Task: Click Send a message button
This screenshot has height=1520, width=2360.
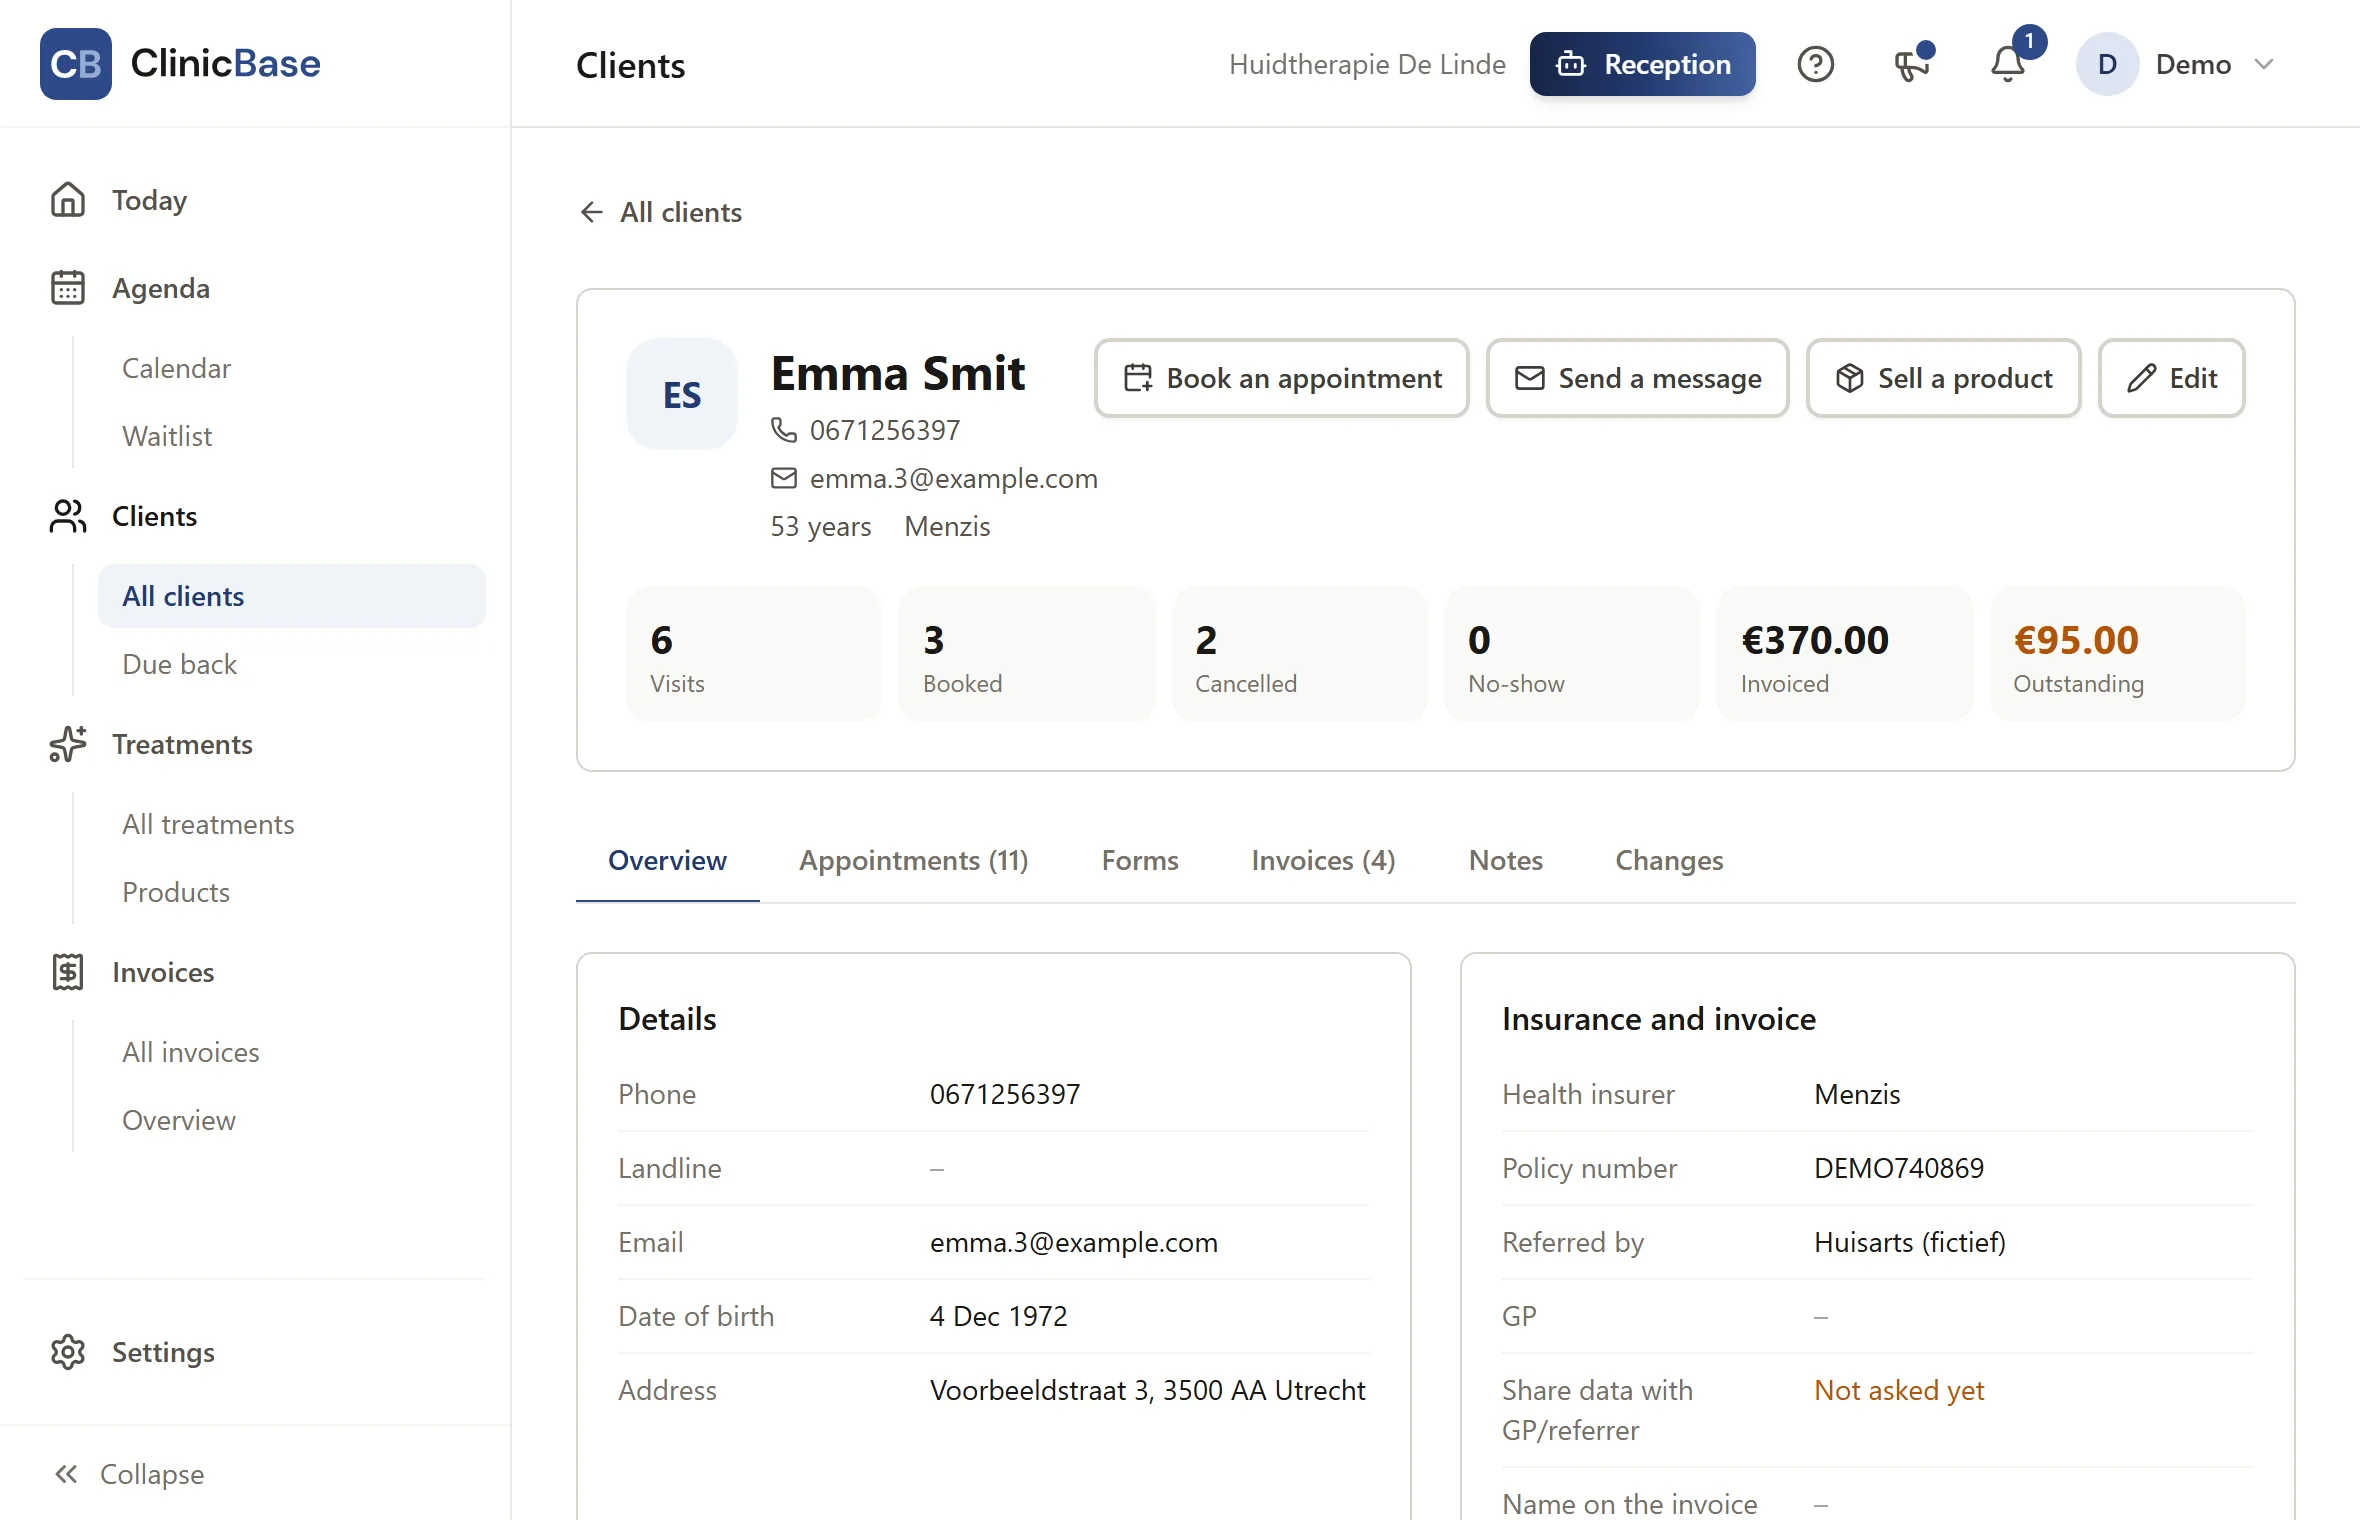Action: 1637,378
